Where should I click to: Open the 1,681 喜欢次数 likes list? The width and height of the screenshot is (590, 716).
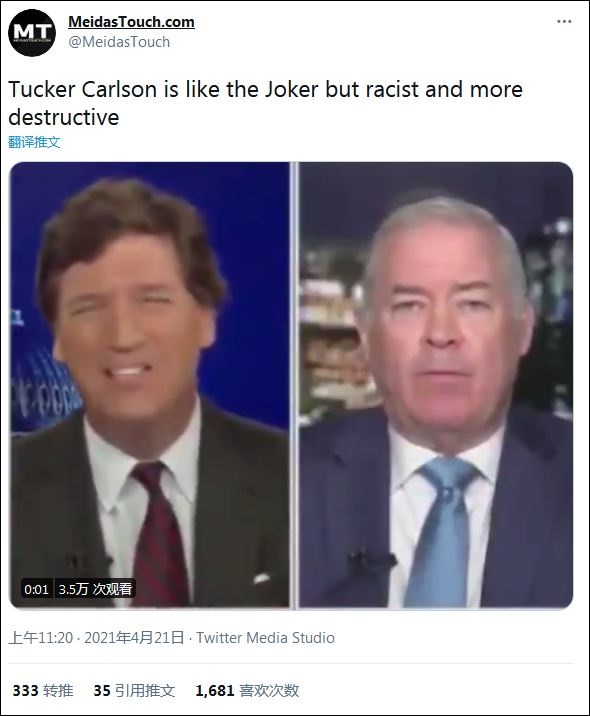pyautogui.click(x=247, y=690)
